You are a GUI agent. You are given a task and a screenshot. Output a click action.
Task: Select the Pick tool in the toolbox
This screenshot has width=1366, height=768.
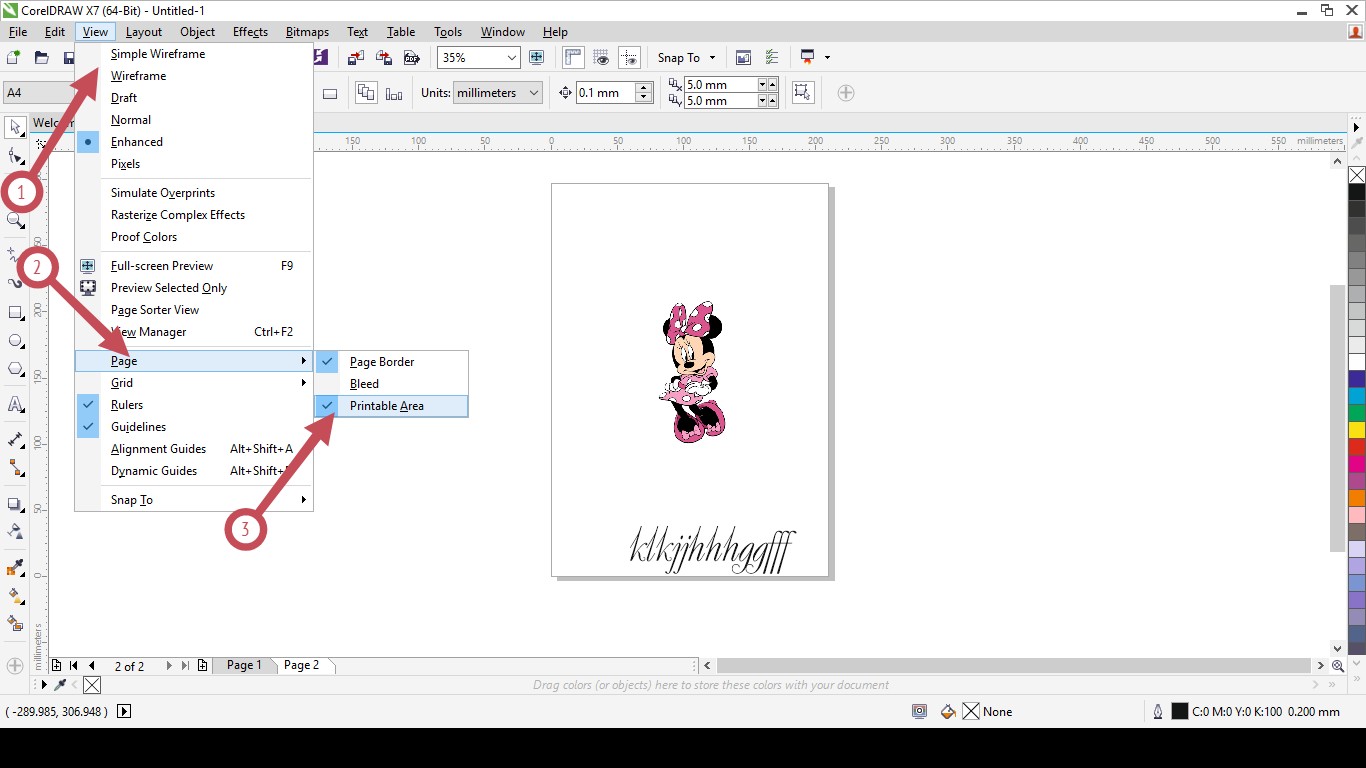click(15, 127)
